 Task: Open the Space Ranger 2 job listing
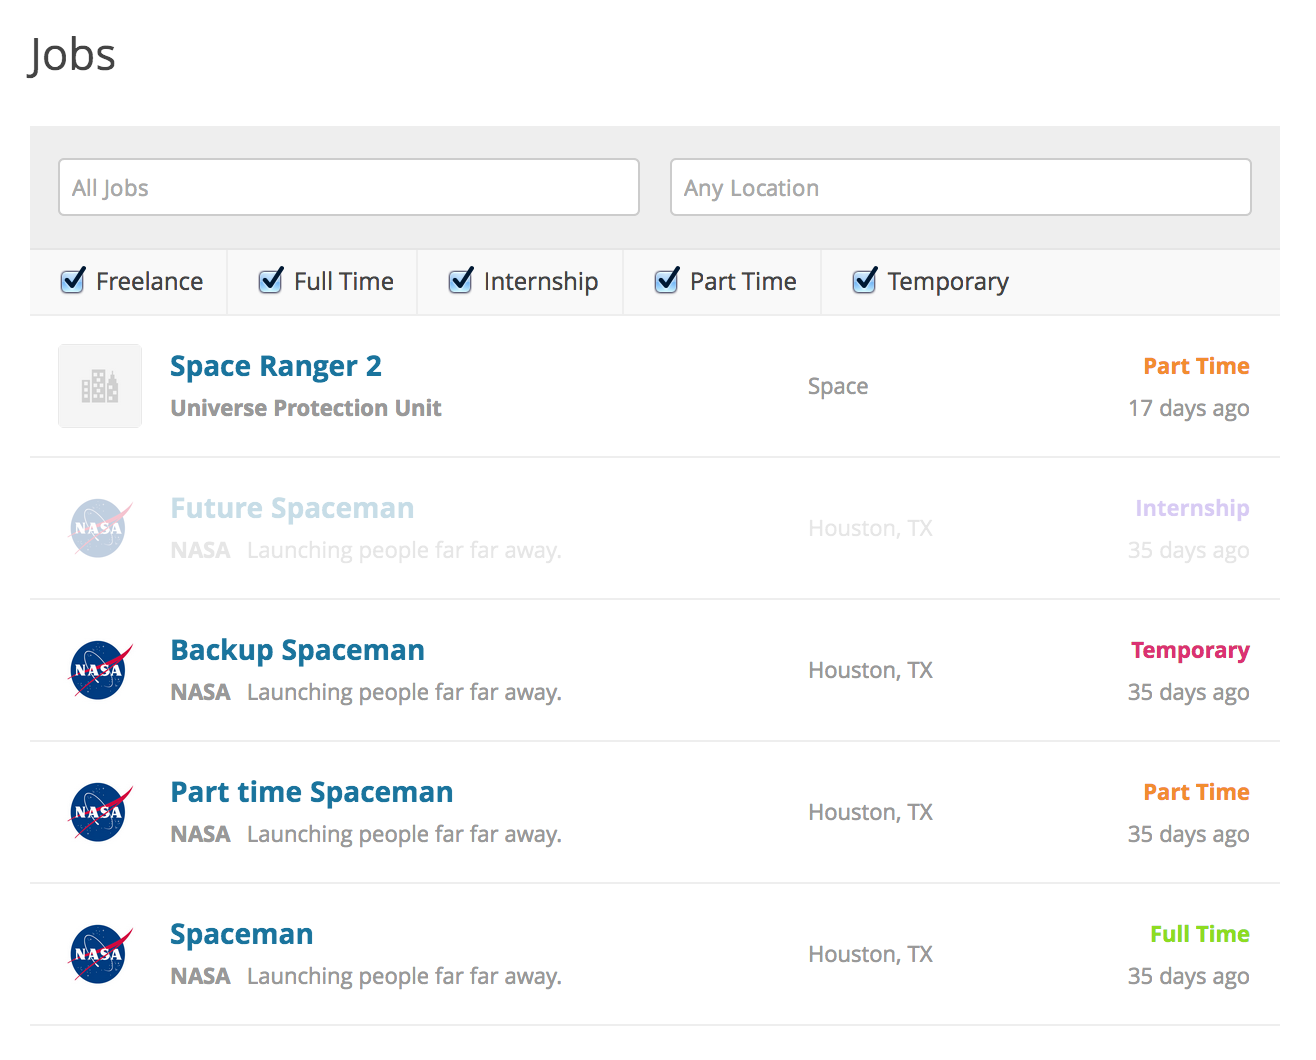pyautogui.click(x=276, y=366)
